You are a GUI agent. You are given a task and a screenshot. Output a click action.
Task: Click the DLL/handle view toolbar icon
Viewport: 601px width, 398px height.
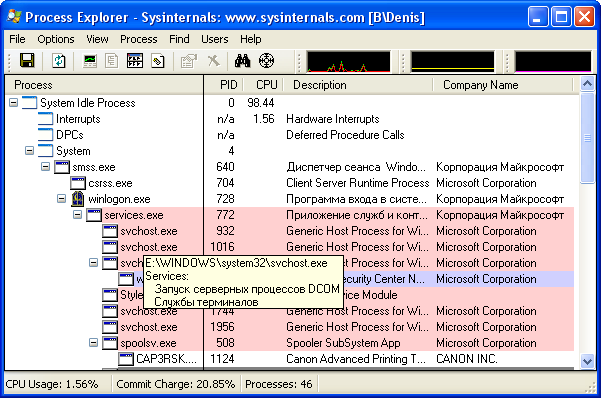coord(158,61)
